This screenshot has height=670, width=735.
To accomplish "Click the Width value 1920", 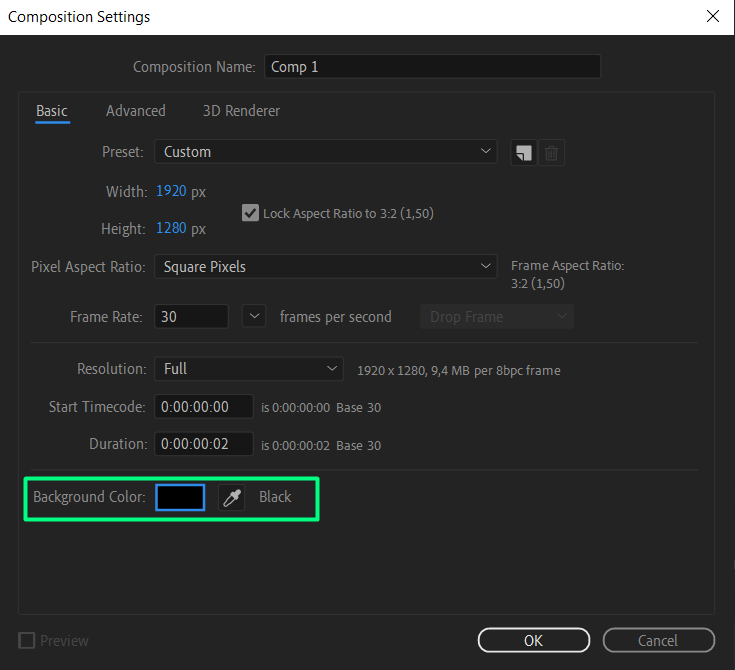I will click(171, 191).
